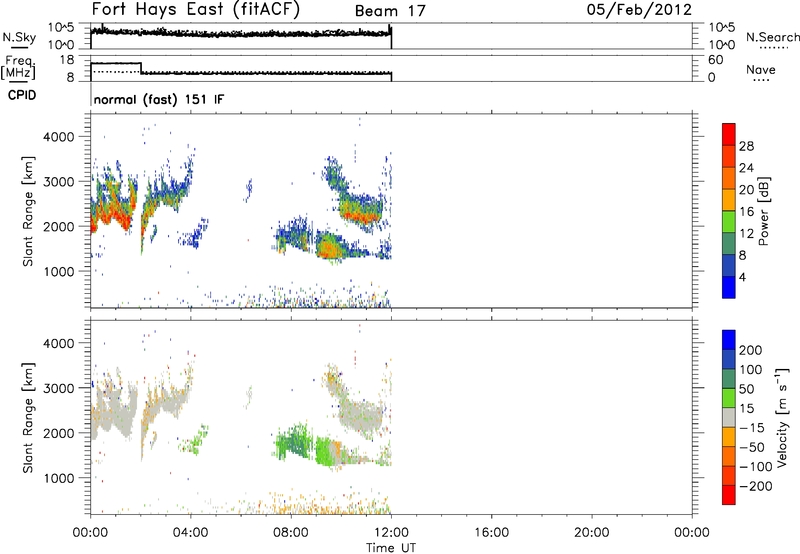
Task: Click the 'Power [dB]' colorbar label
Action: [x=764, y=211]
